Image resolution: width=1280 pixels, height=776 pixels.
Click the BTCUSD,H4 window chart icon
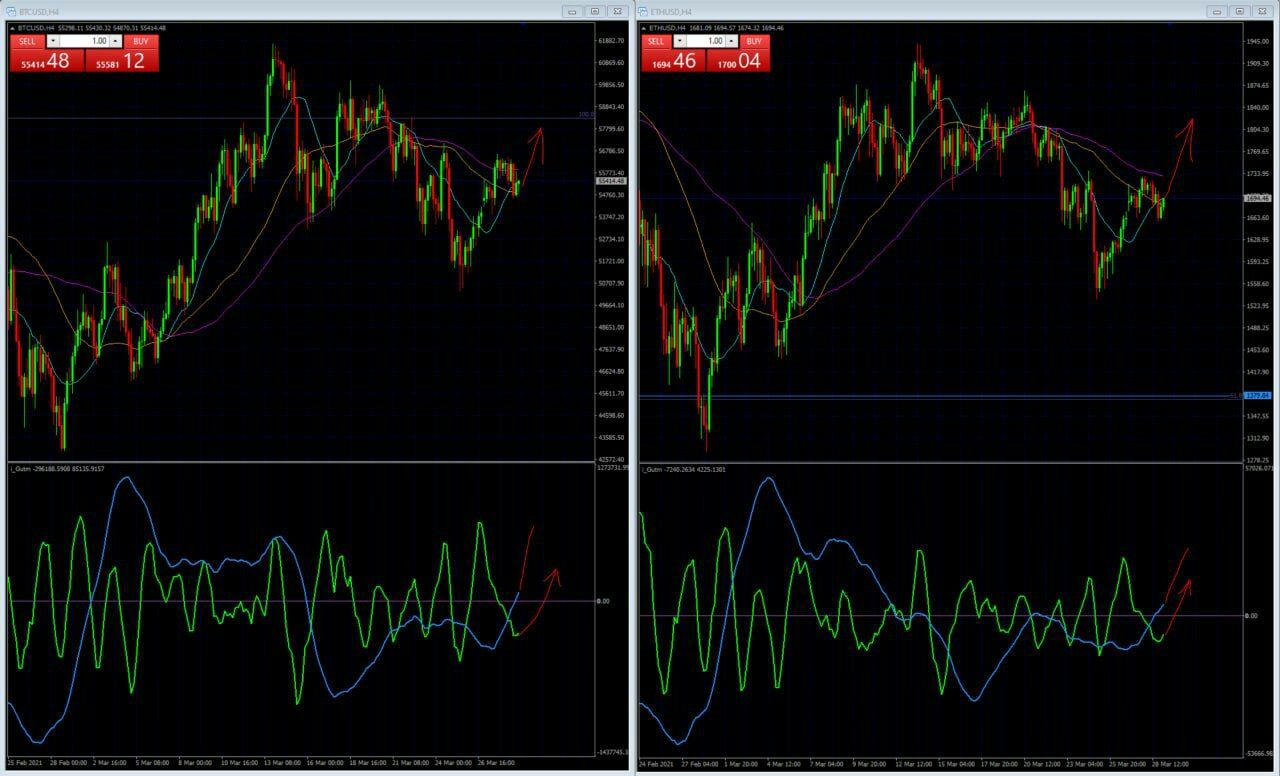click(11, 10)
